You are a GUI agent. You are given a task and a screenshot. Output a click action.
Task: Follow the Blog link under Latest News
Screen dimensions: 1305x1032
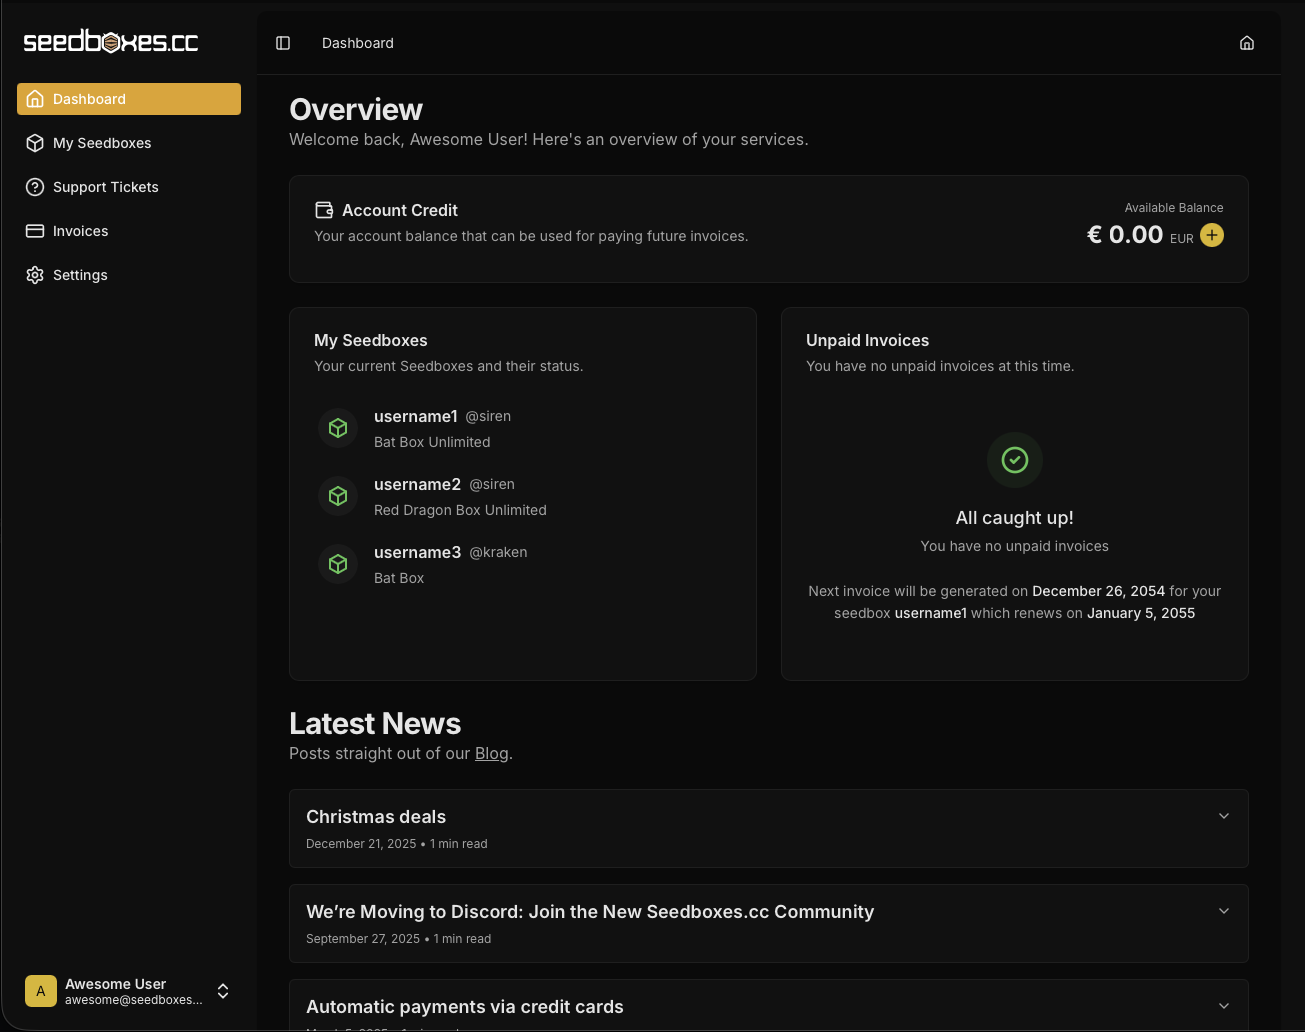[491, 754]
